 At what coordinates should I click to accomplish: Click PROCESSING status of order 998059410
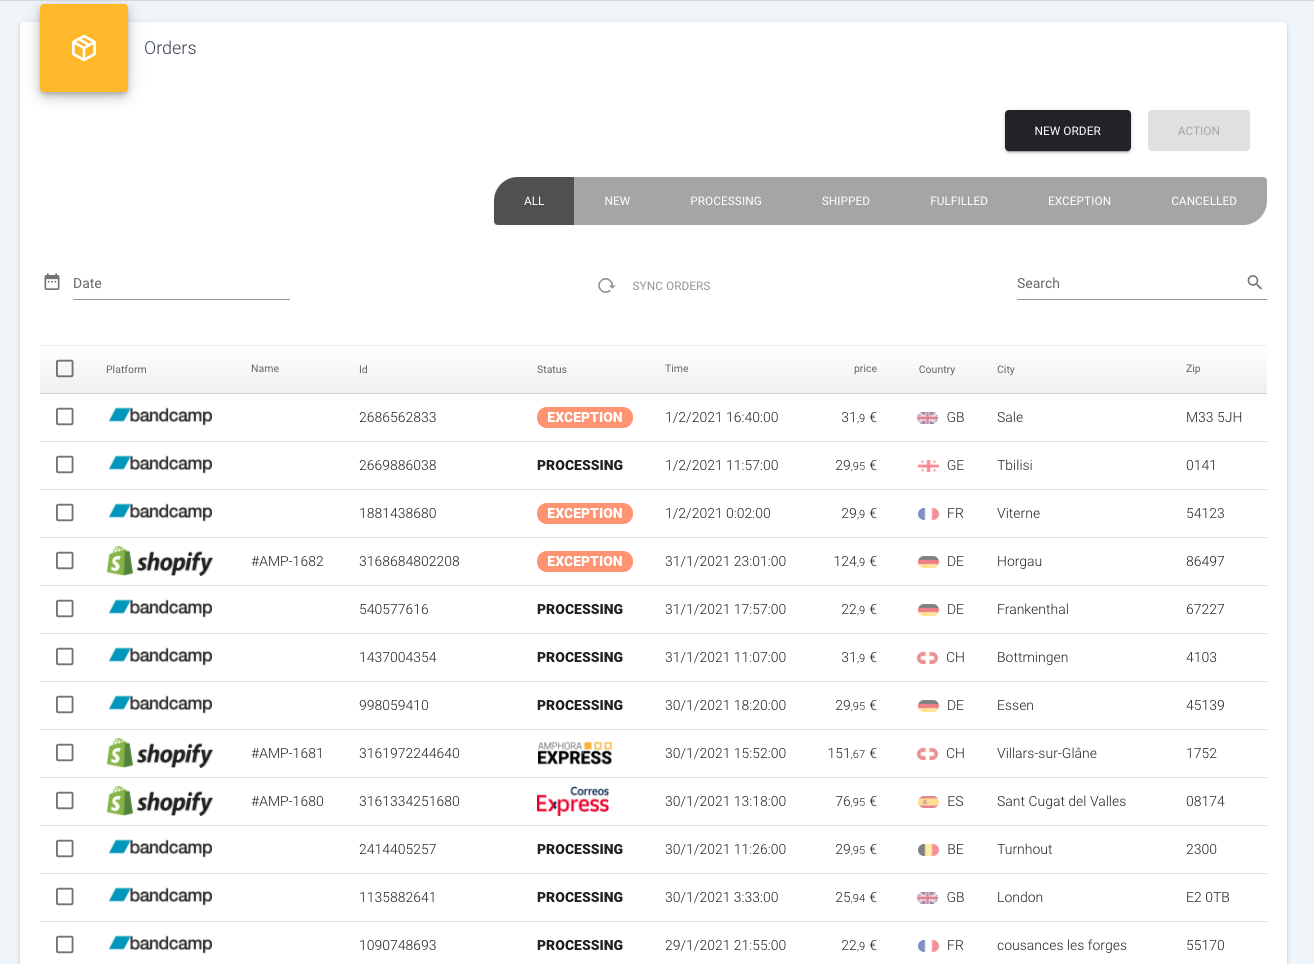point(580,705)
